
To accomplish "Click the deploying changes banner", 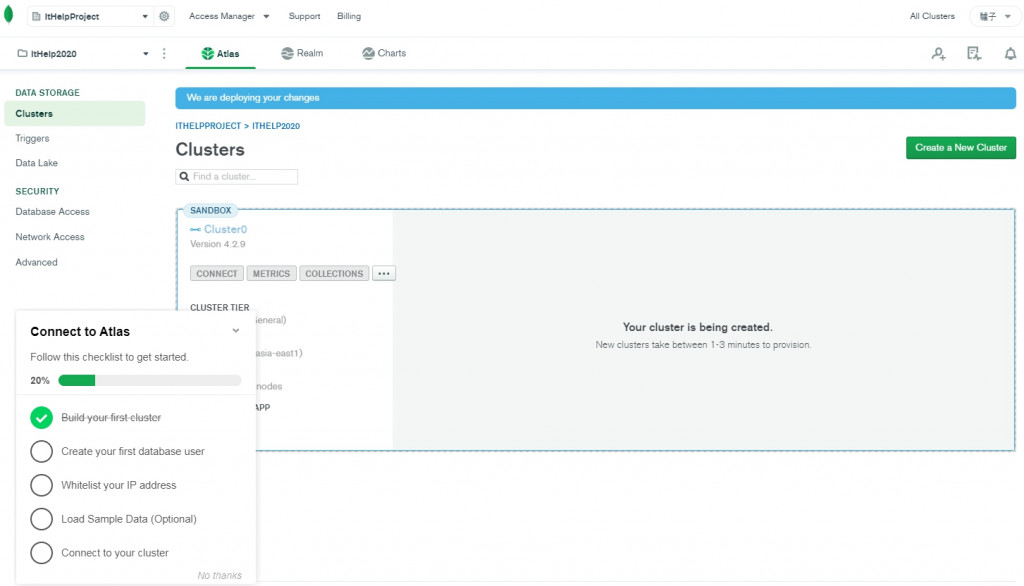I will click(x=596, y=98).
